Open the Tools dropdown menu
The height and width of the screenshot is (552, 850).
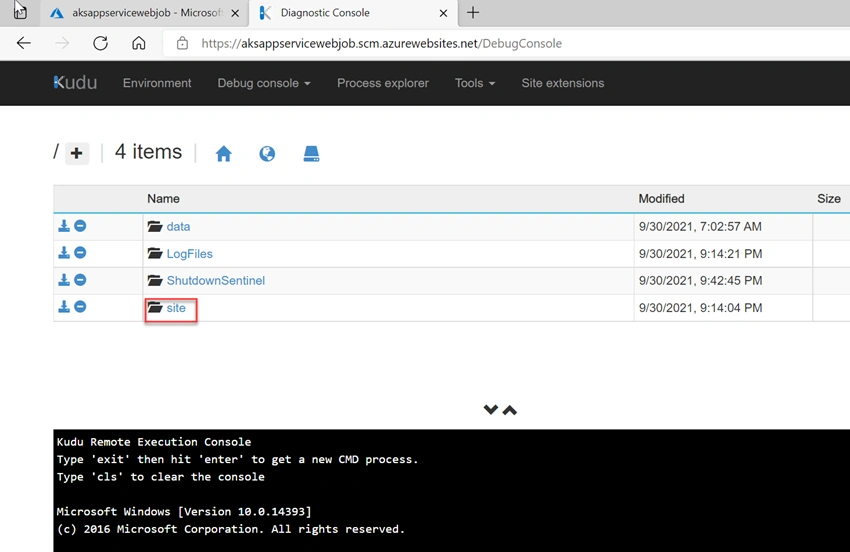(475, 83)
